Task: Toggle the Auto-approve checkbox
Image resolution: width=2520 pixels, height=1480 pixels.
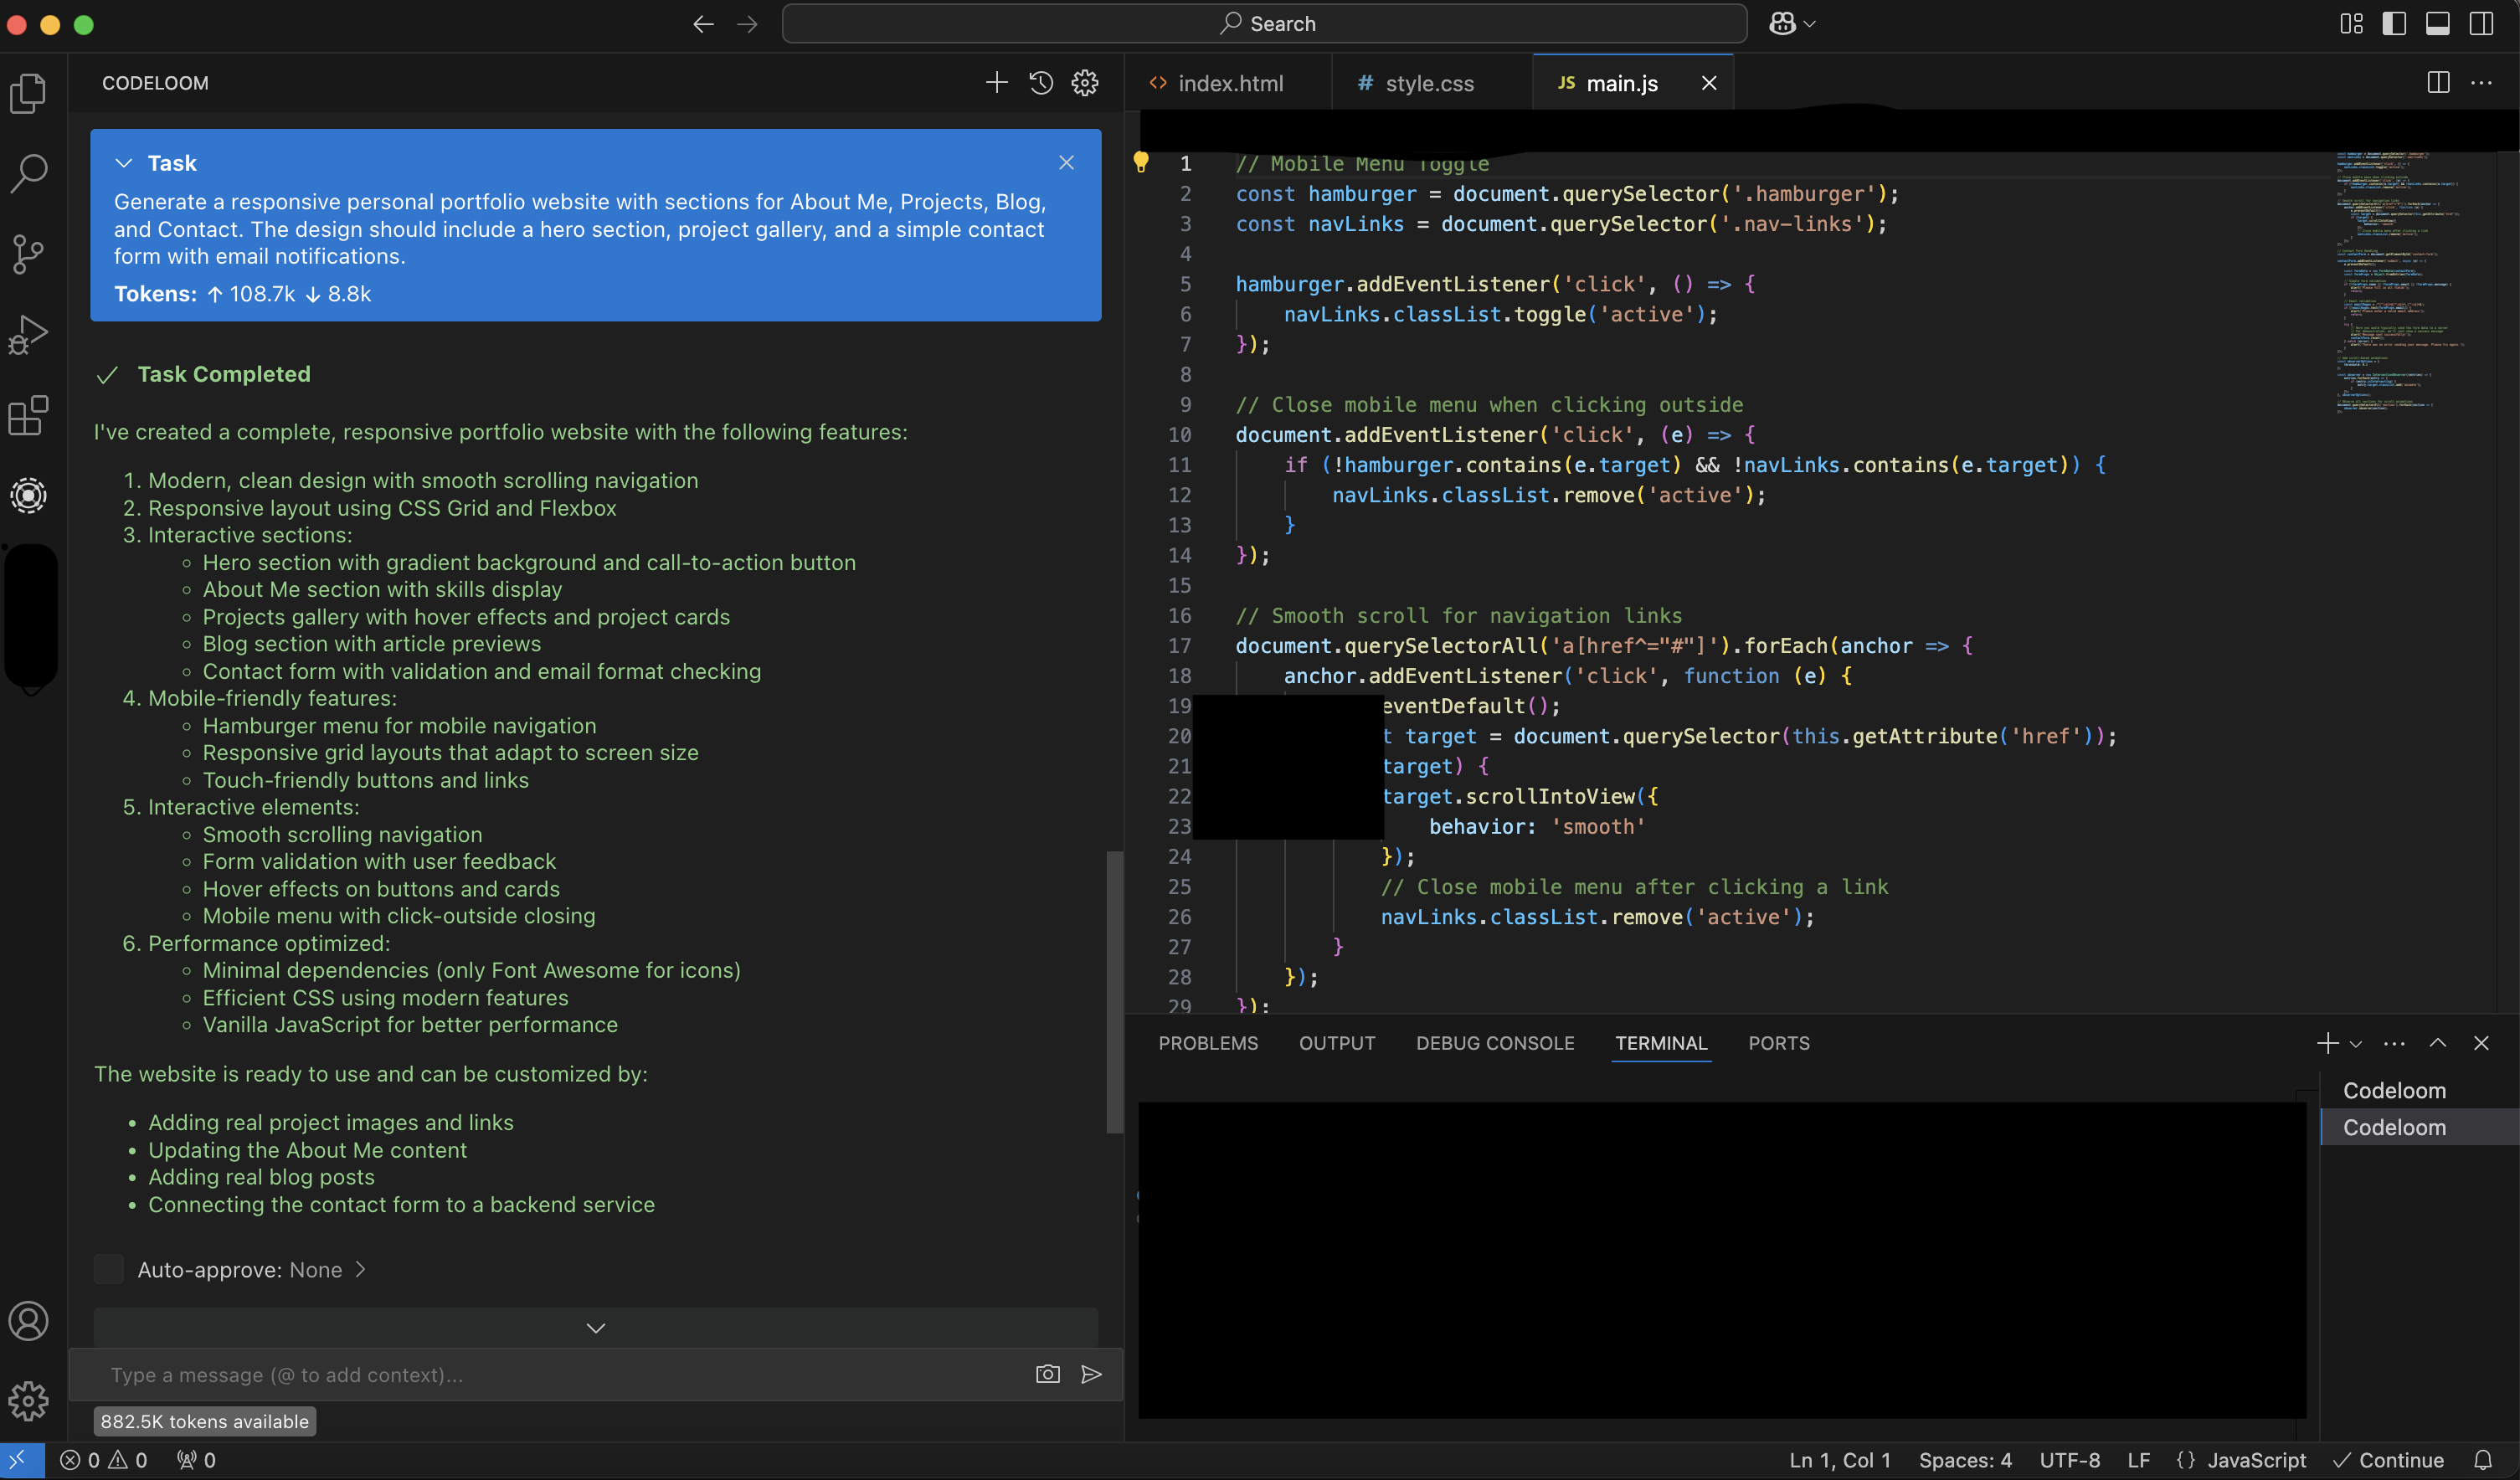Action: tap(108, 1269)
